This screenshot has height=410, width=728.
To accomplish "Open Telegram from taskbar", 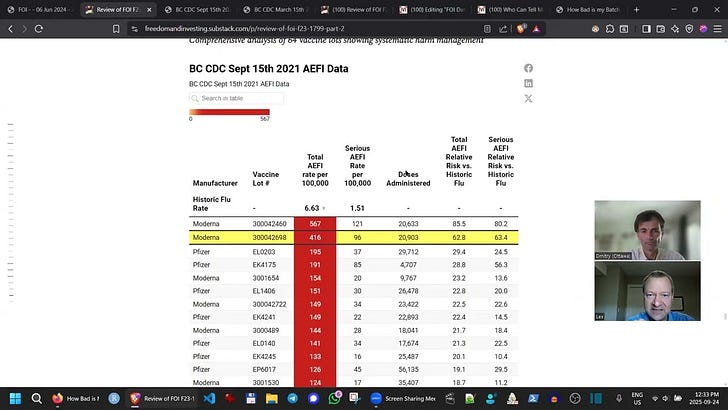I will tap(292, 398).
